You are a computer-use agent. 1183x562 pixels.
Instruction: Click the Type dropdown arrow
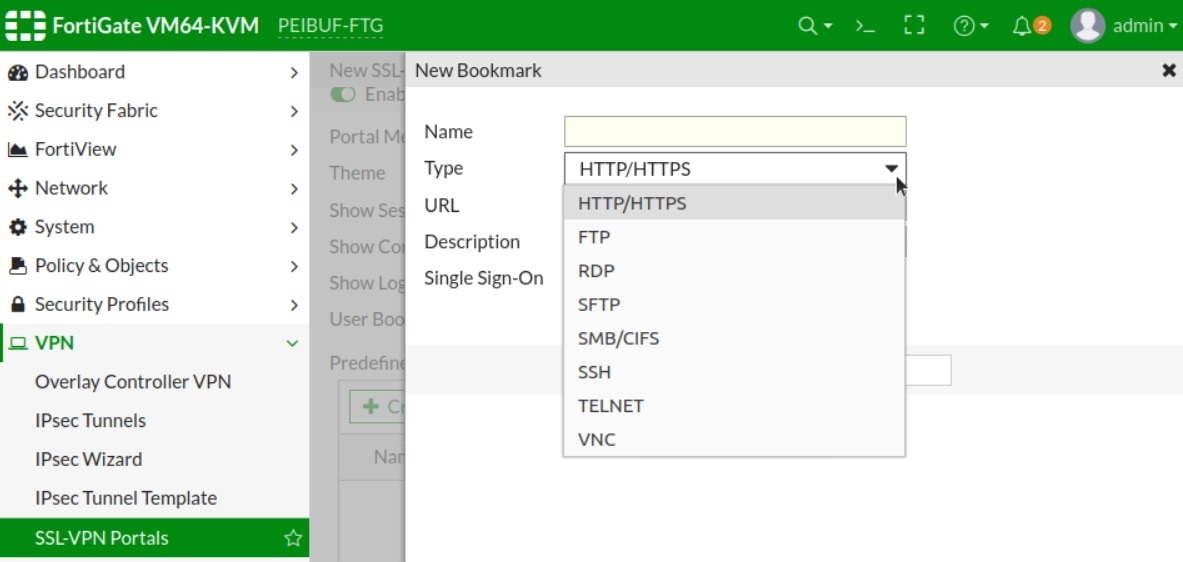(892, 169)
